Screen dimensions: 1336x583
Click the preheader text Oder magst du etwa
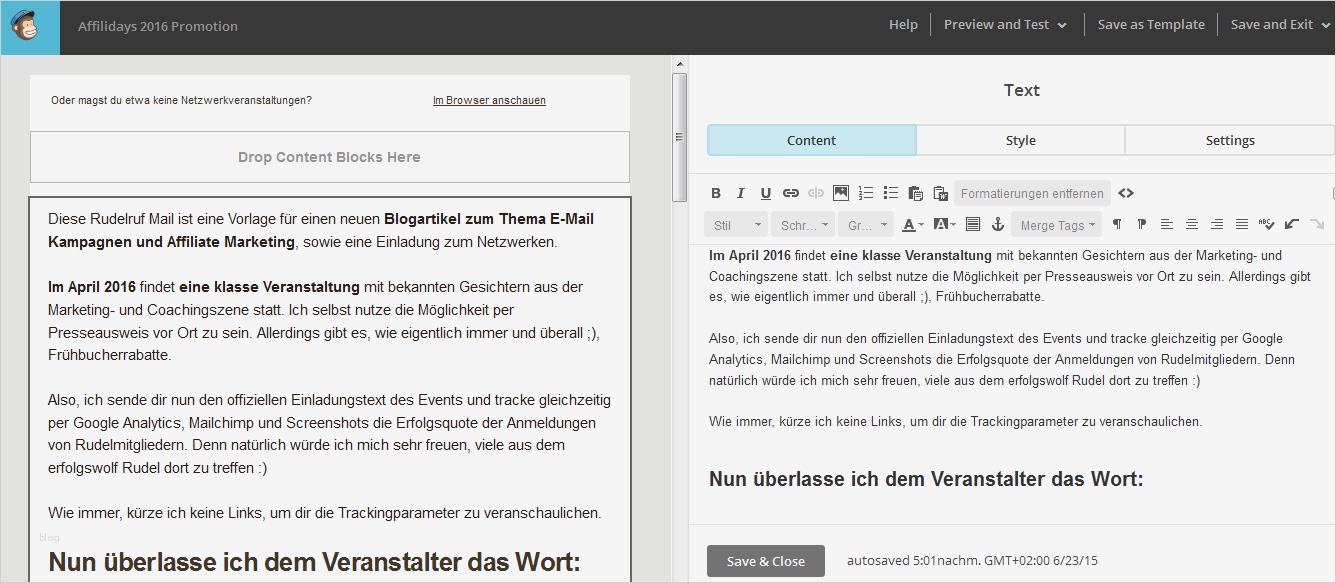[x=181, y=100]
